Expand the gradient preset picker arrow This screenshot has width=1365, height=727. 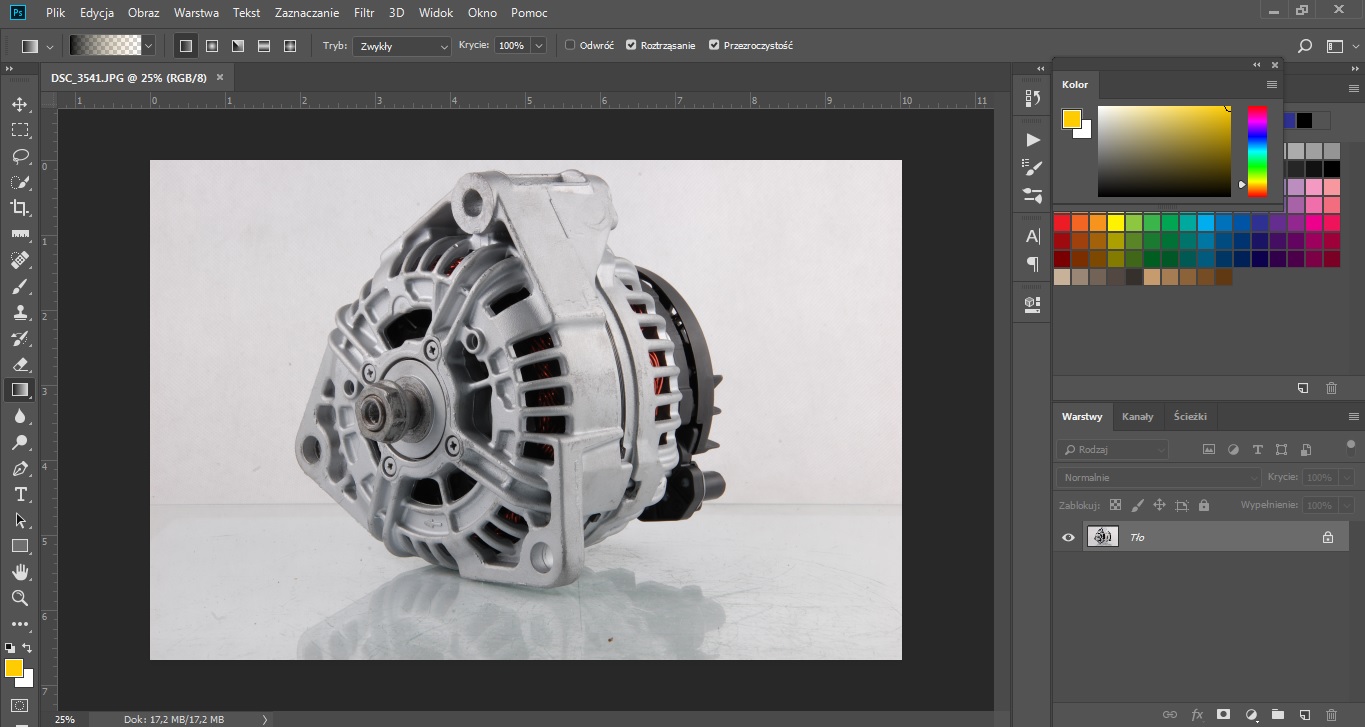pyautogui.click(x=149, y=46)
